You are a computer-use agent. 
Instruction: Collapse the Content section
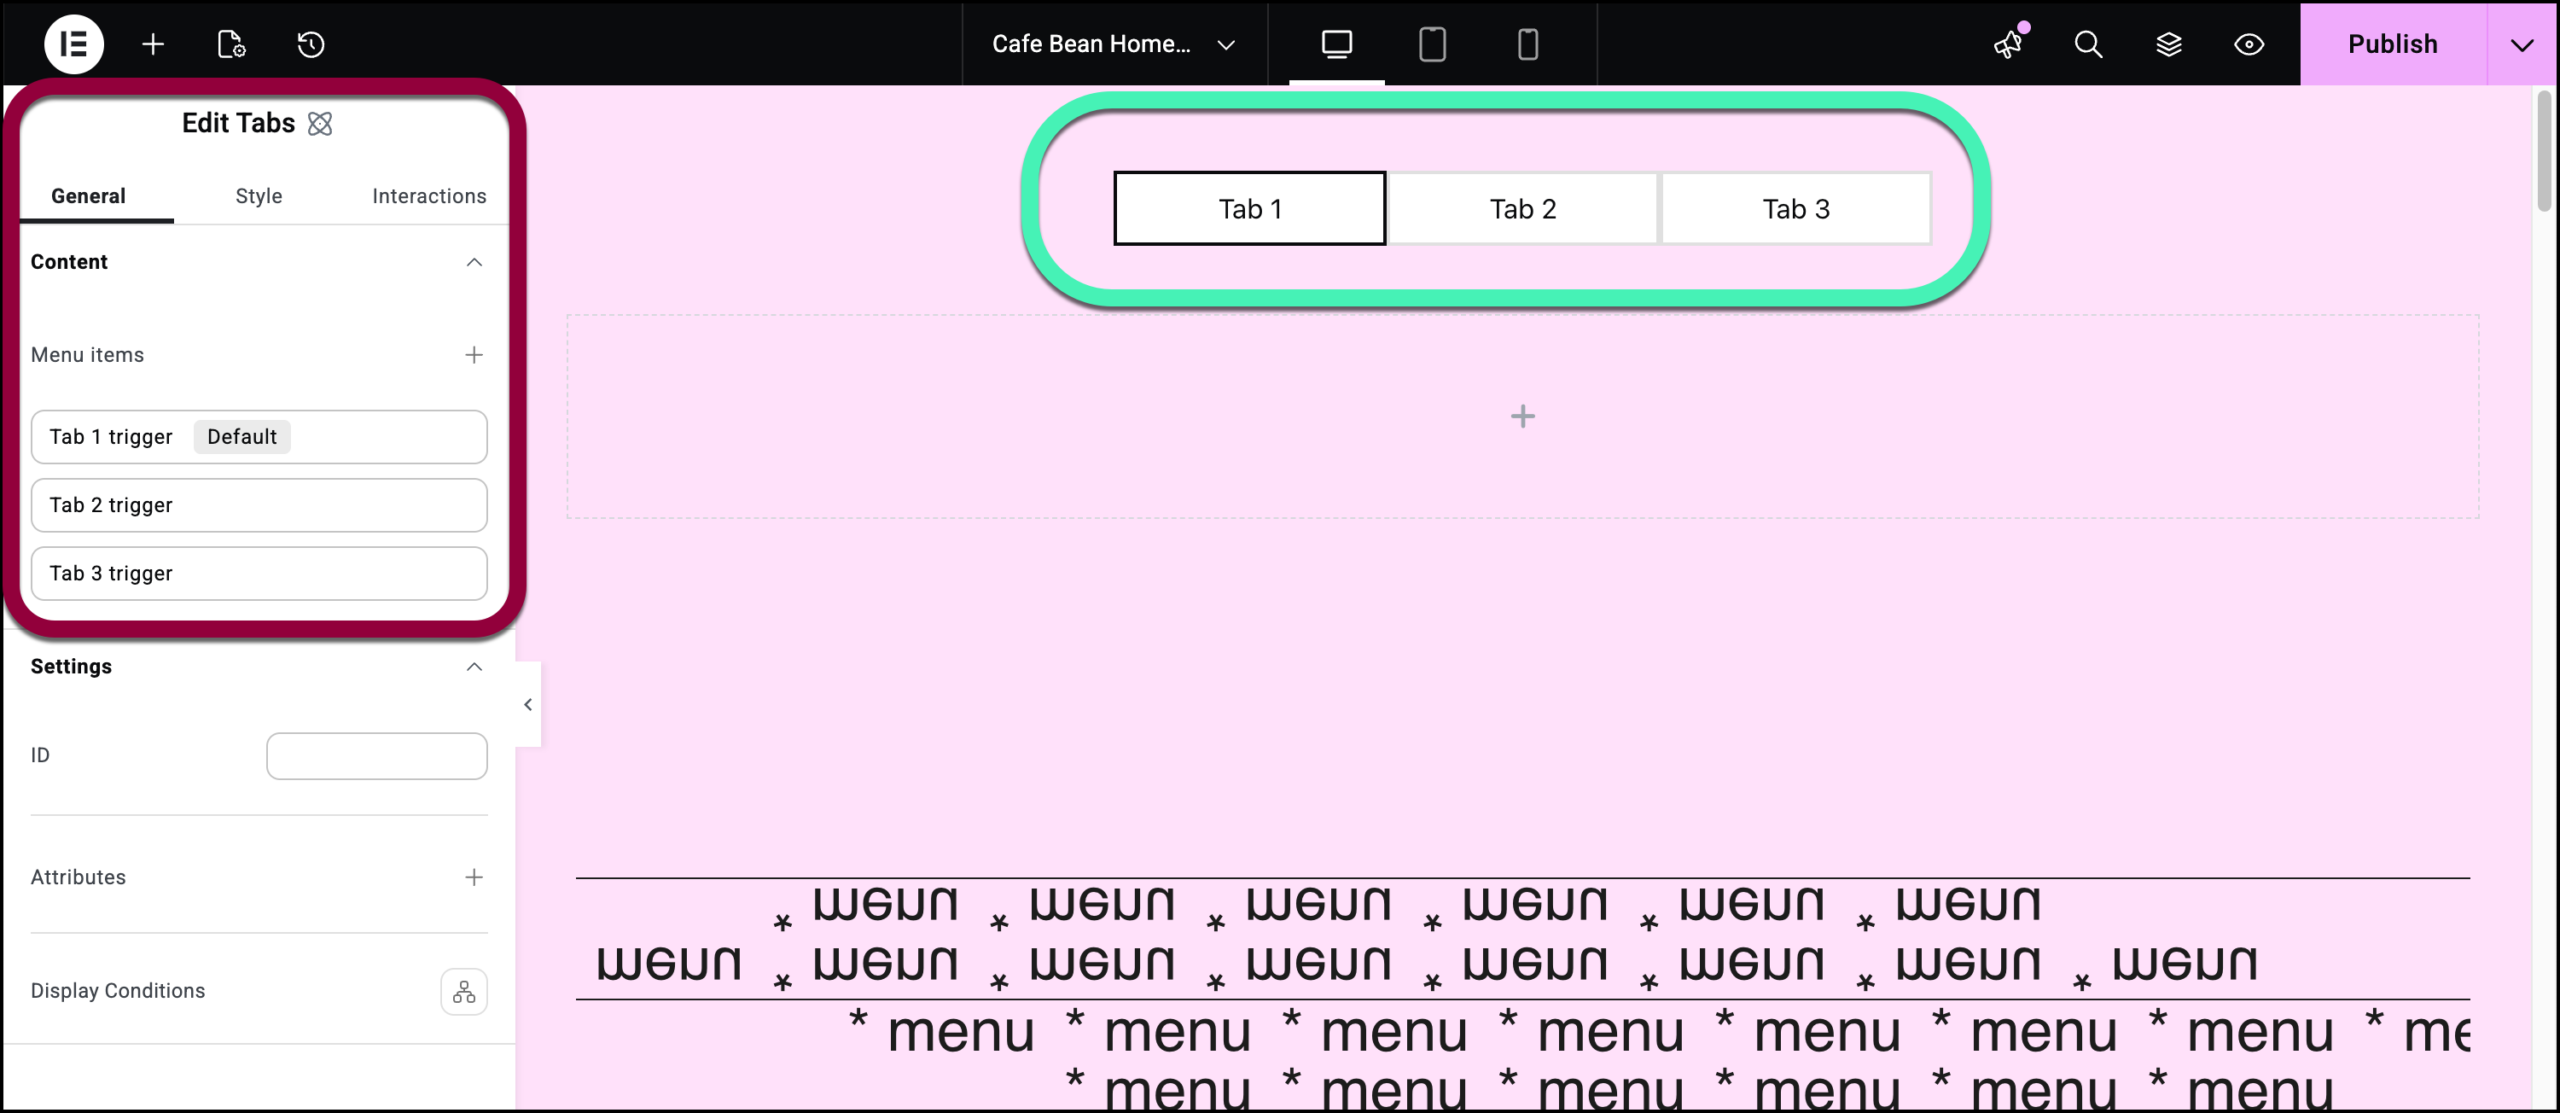tap(474, 262)
